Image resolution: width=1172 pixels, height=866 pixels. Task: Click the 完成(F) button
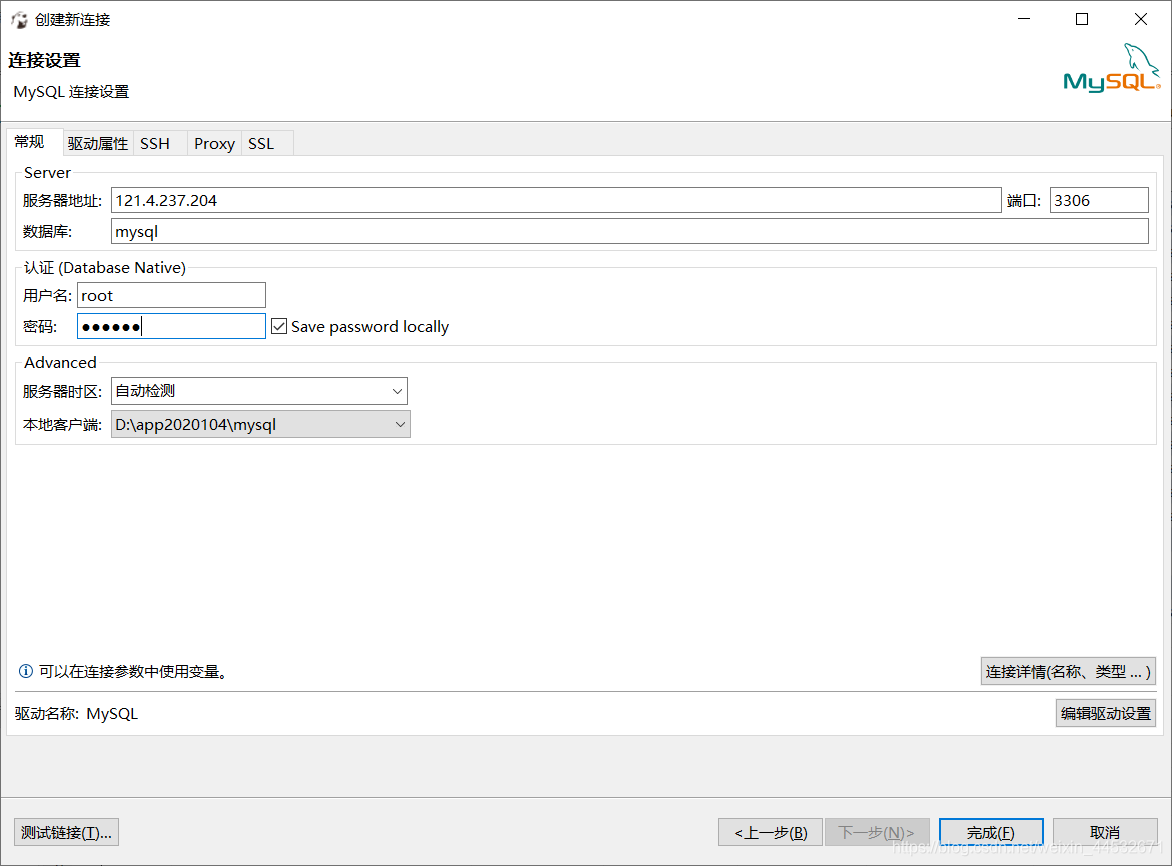pyautogui.click(x=991, y=832)
